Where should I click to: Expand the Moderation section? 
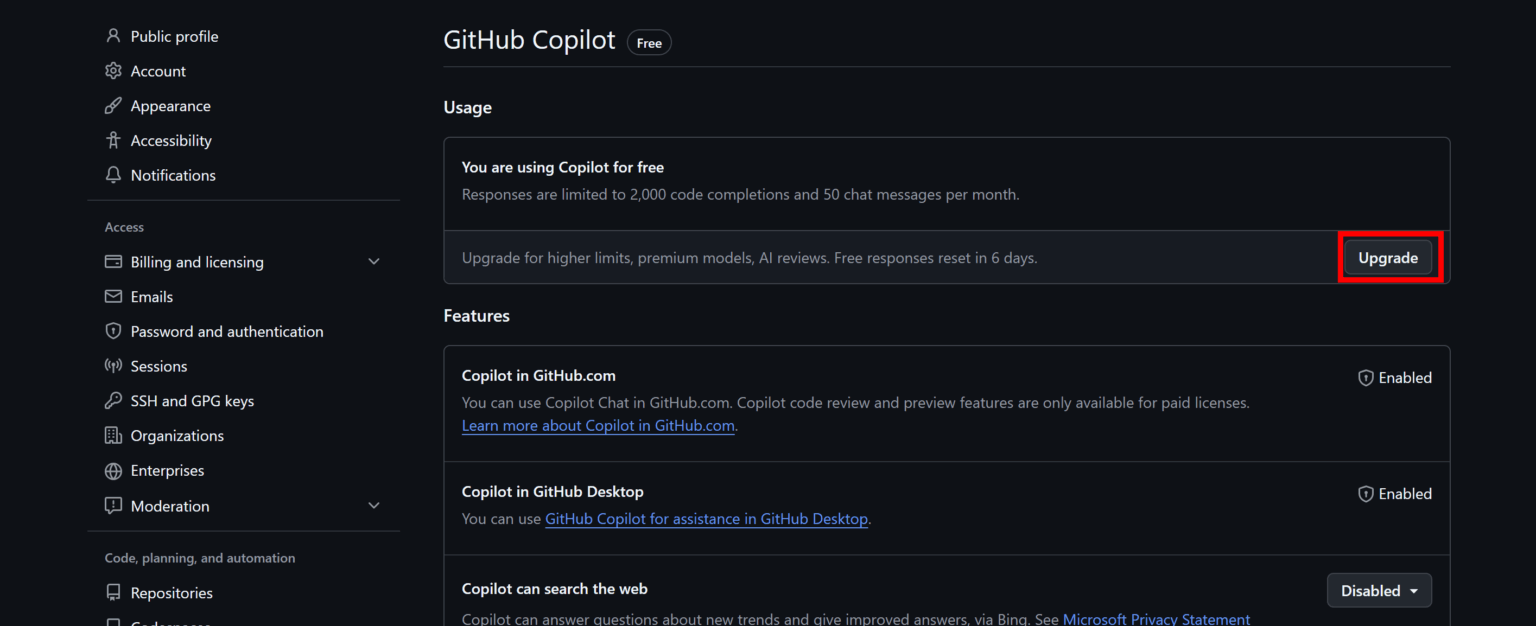tap(374, 506)
